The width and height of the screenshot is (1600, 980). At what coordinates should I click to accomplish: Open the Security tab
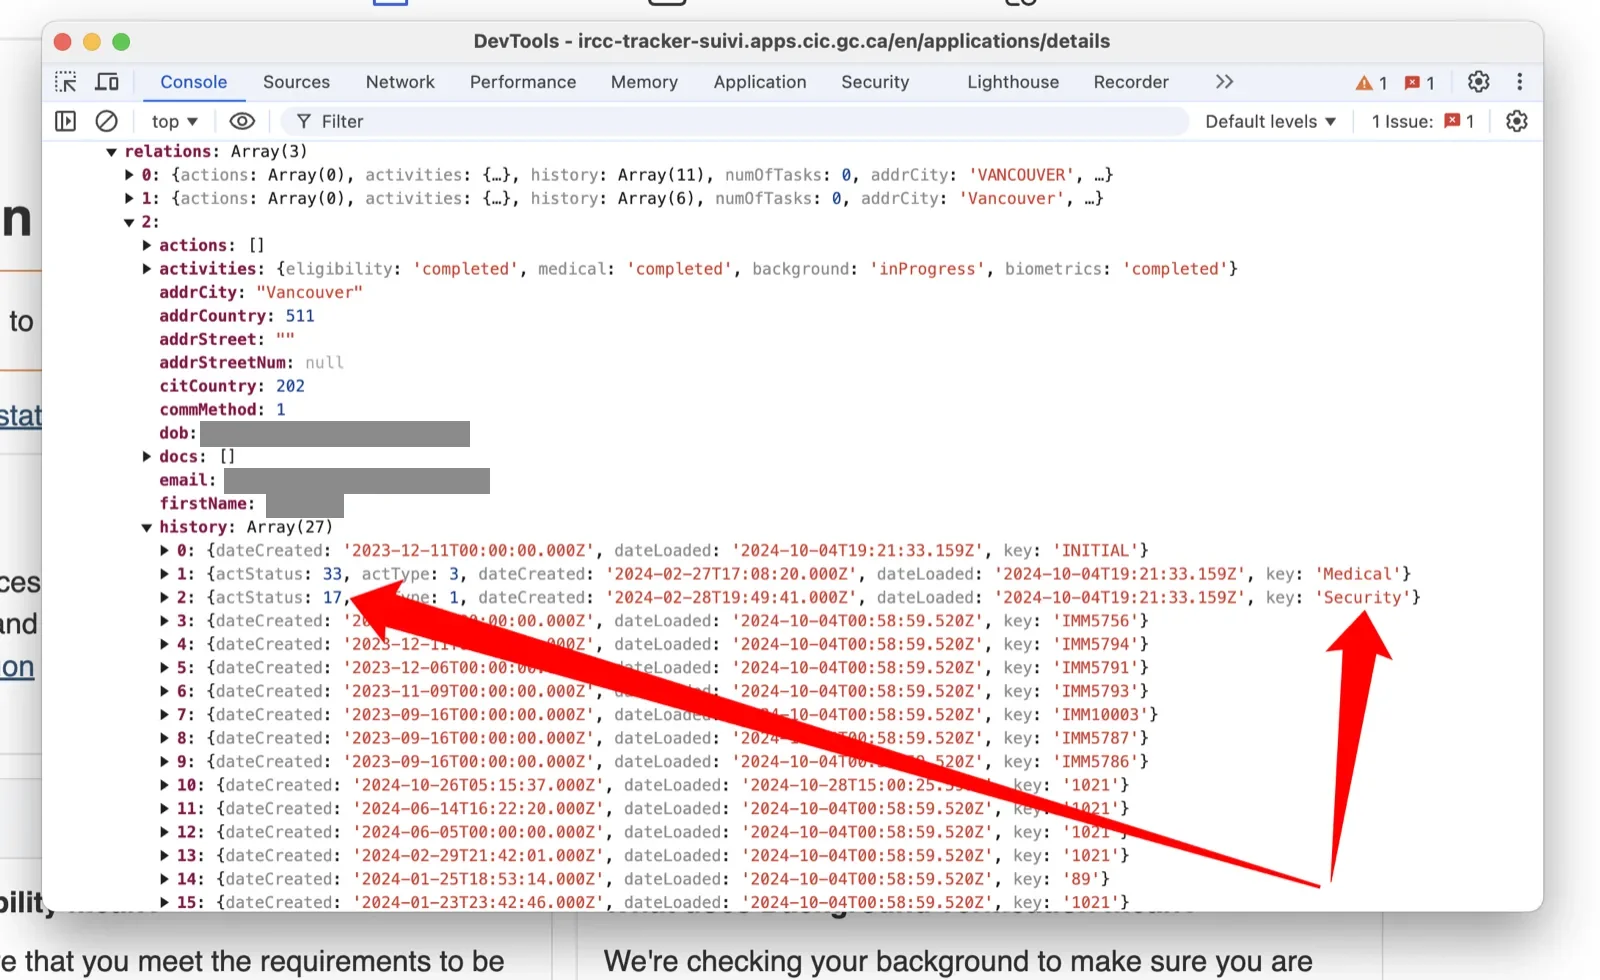(875, 82)
